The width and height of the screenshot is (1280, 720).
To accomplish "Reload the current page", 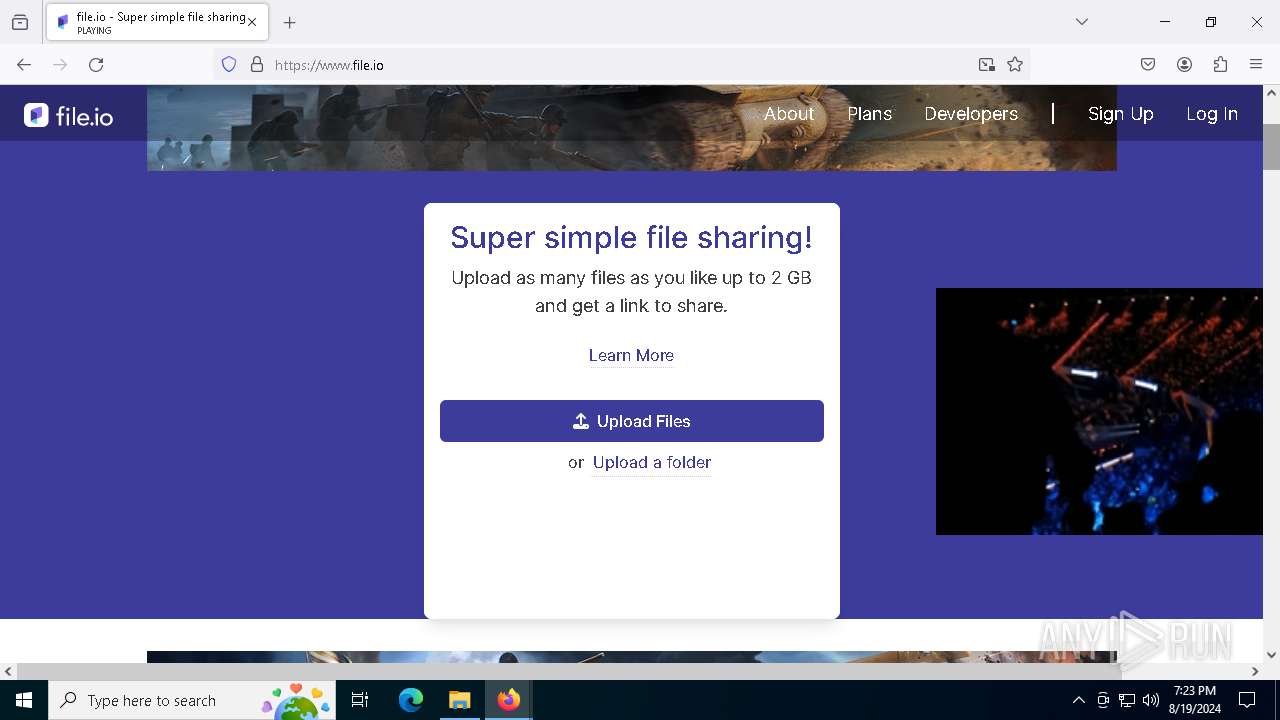I will (96, 65).
